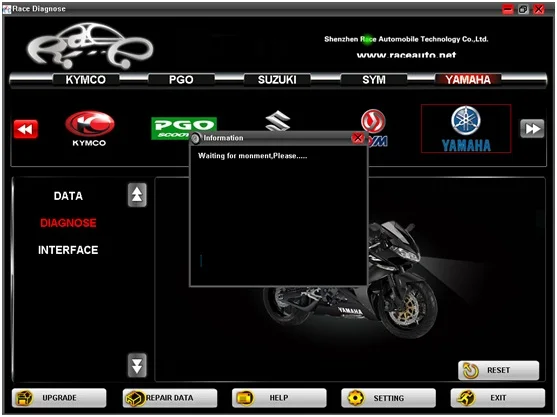Select the red SYM logo
Viewport: 557px width, 417px height.
[374, 121]
